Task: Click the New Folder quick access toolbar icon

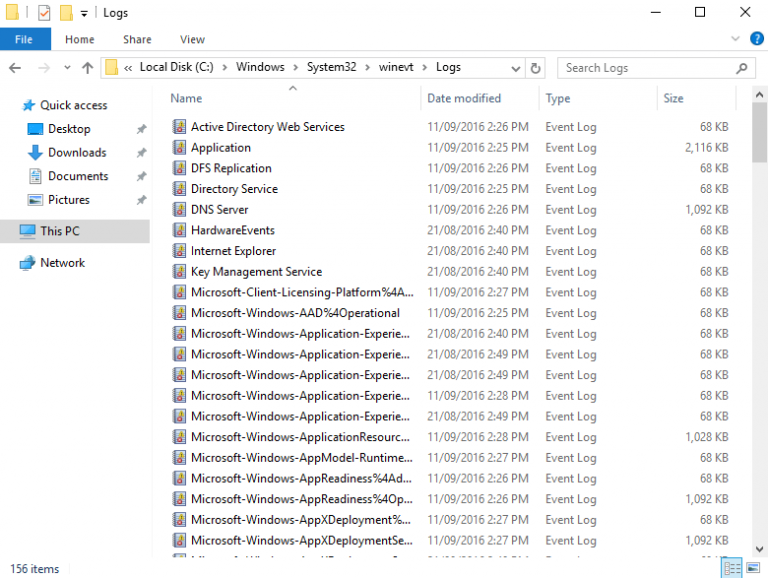Action: click(66, 12)
